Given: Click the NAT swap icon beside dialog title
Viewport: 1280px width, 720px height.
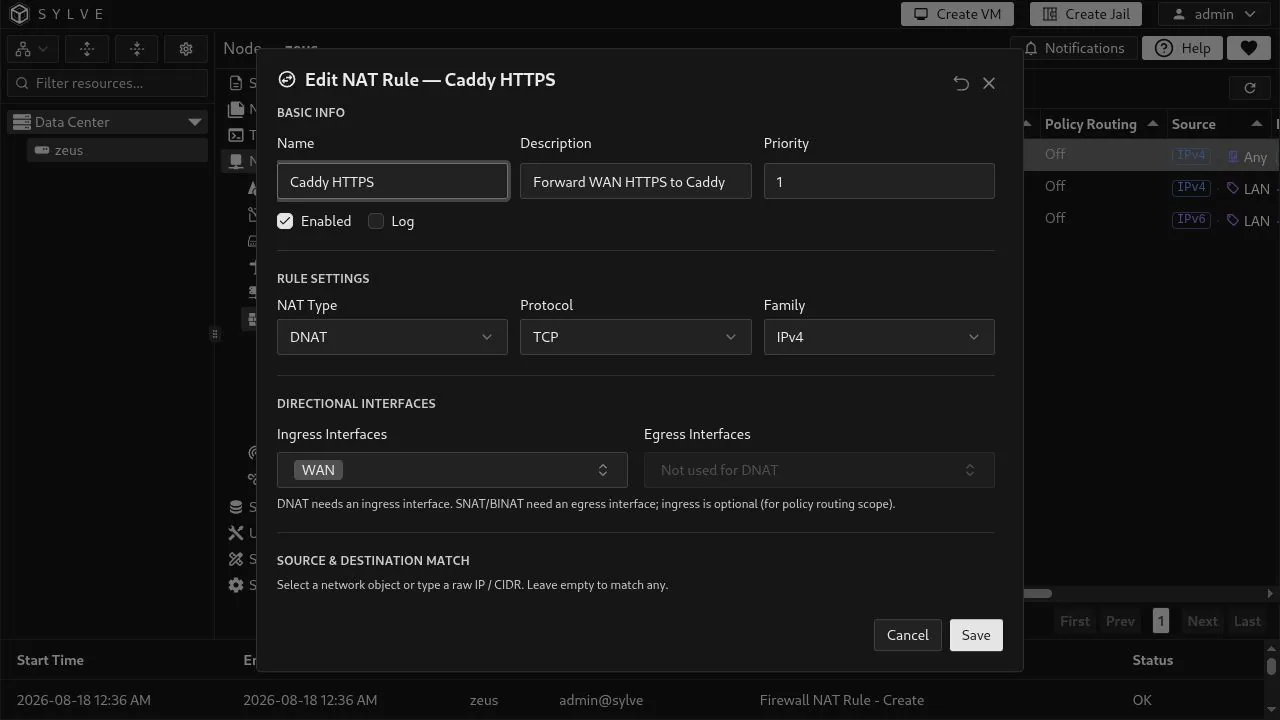Looking at the screenshot, I should [x=287, y=80].
